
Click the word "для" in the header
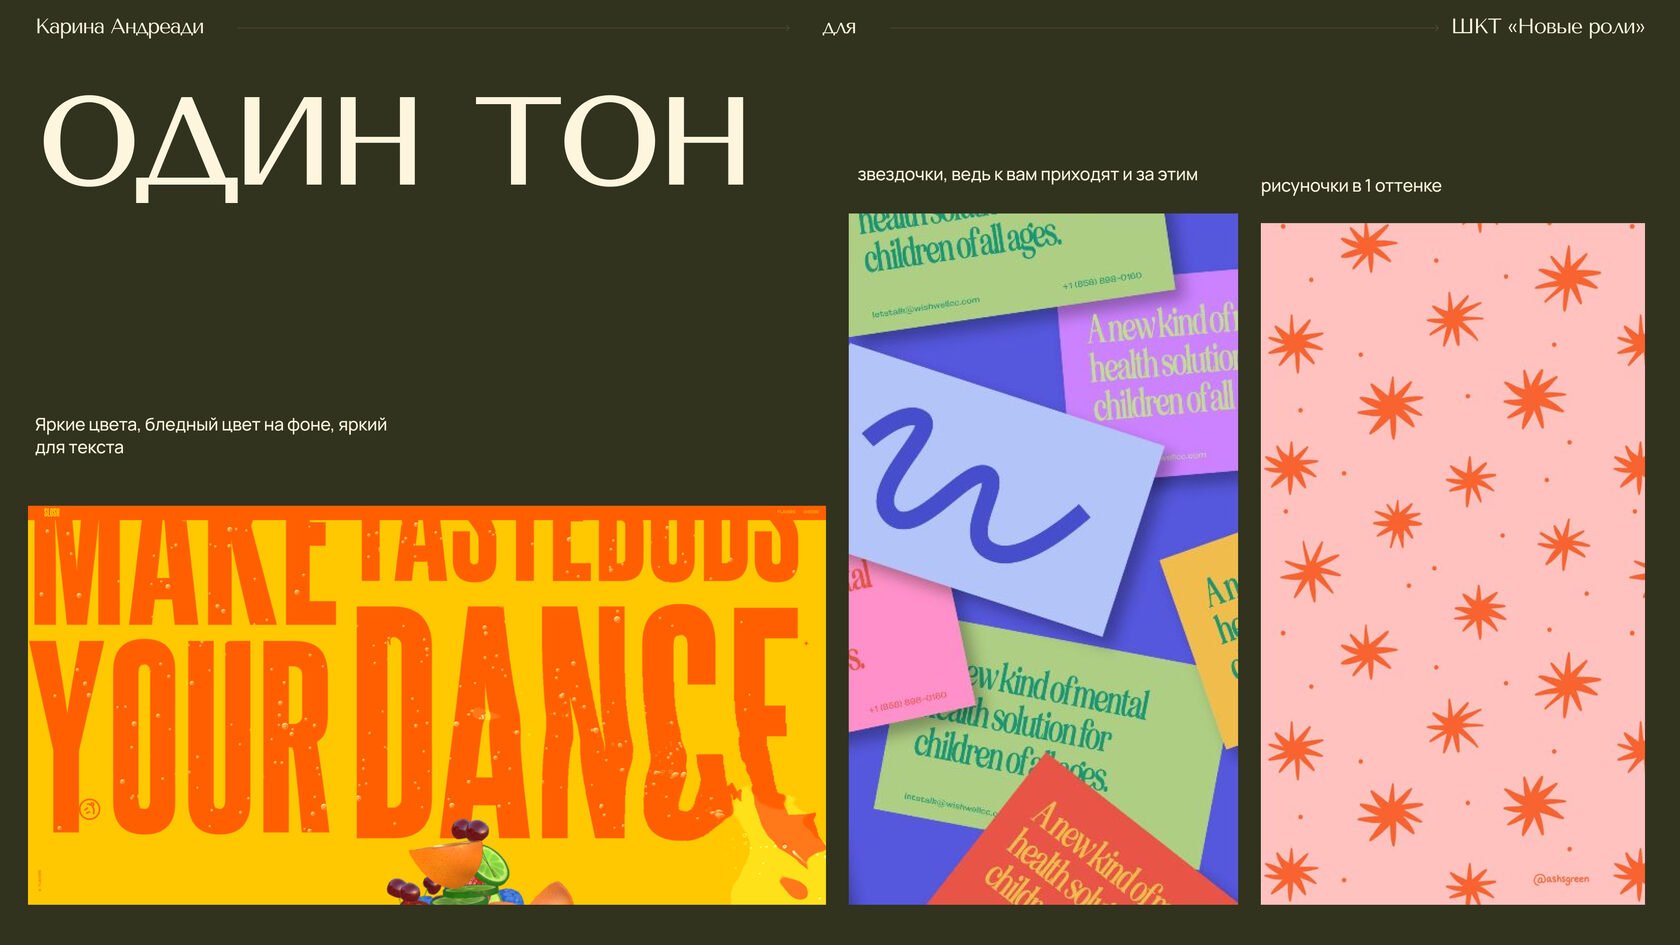click(x=839, y=28)
